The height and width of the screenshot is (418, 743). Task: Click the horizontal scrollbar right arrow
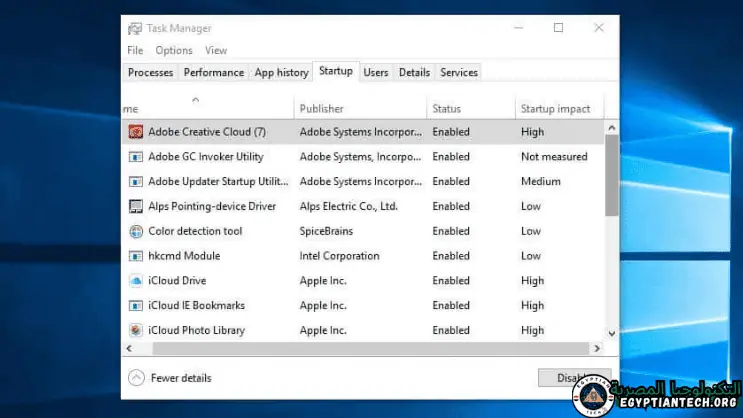(597, 348)
